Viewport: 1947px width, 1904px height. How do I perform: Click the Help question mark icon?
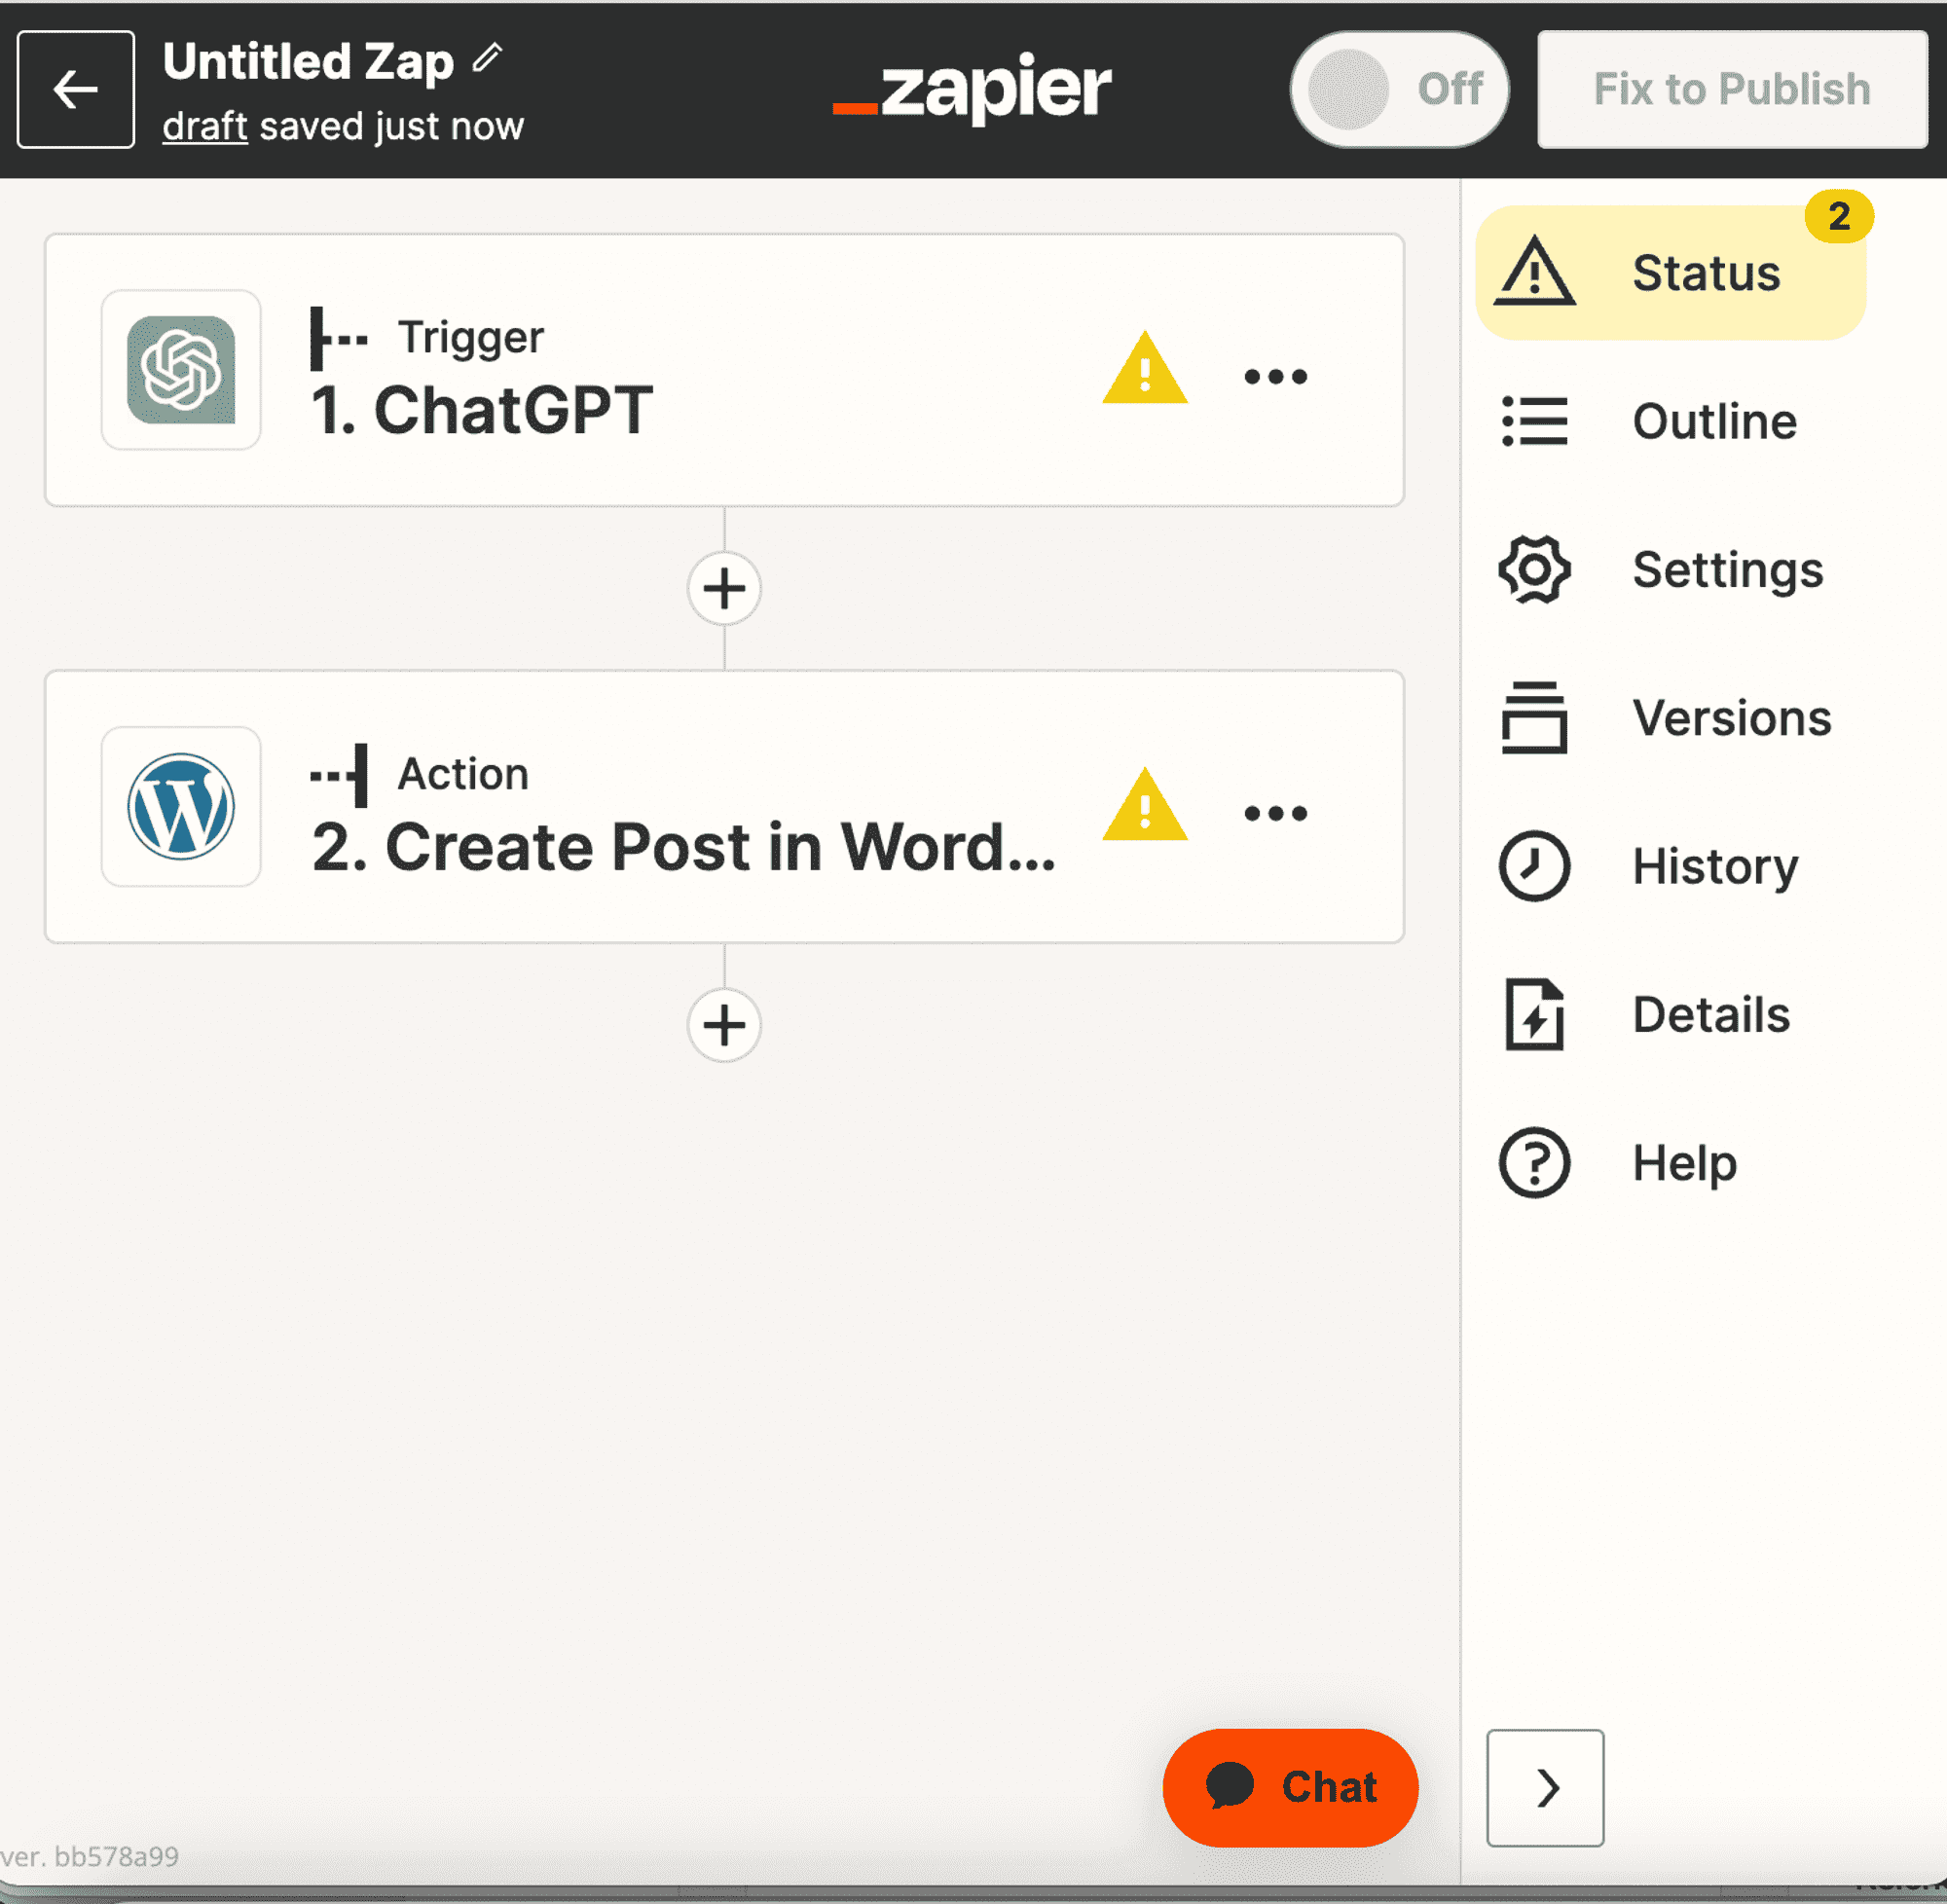1535,1163
